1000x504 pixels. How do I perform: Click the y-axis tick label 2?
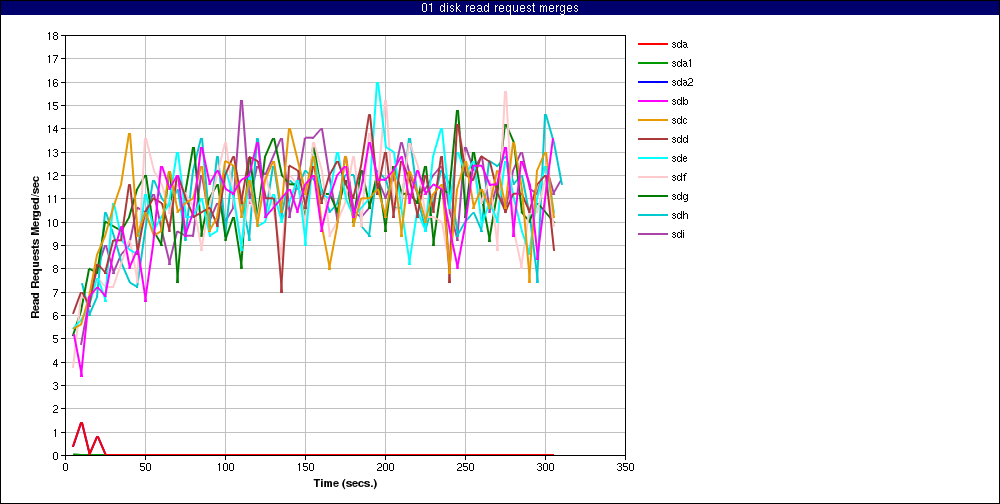coord(56,409)
